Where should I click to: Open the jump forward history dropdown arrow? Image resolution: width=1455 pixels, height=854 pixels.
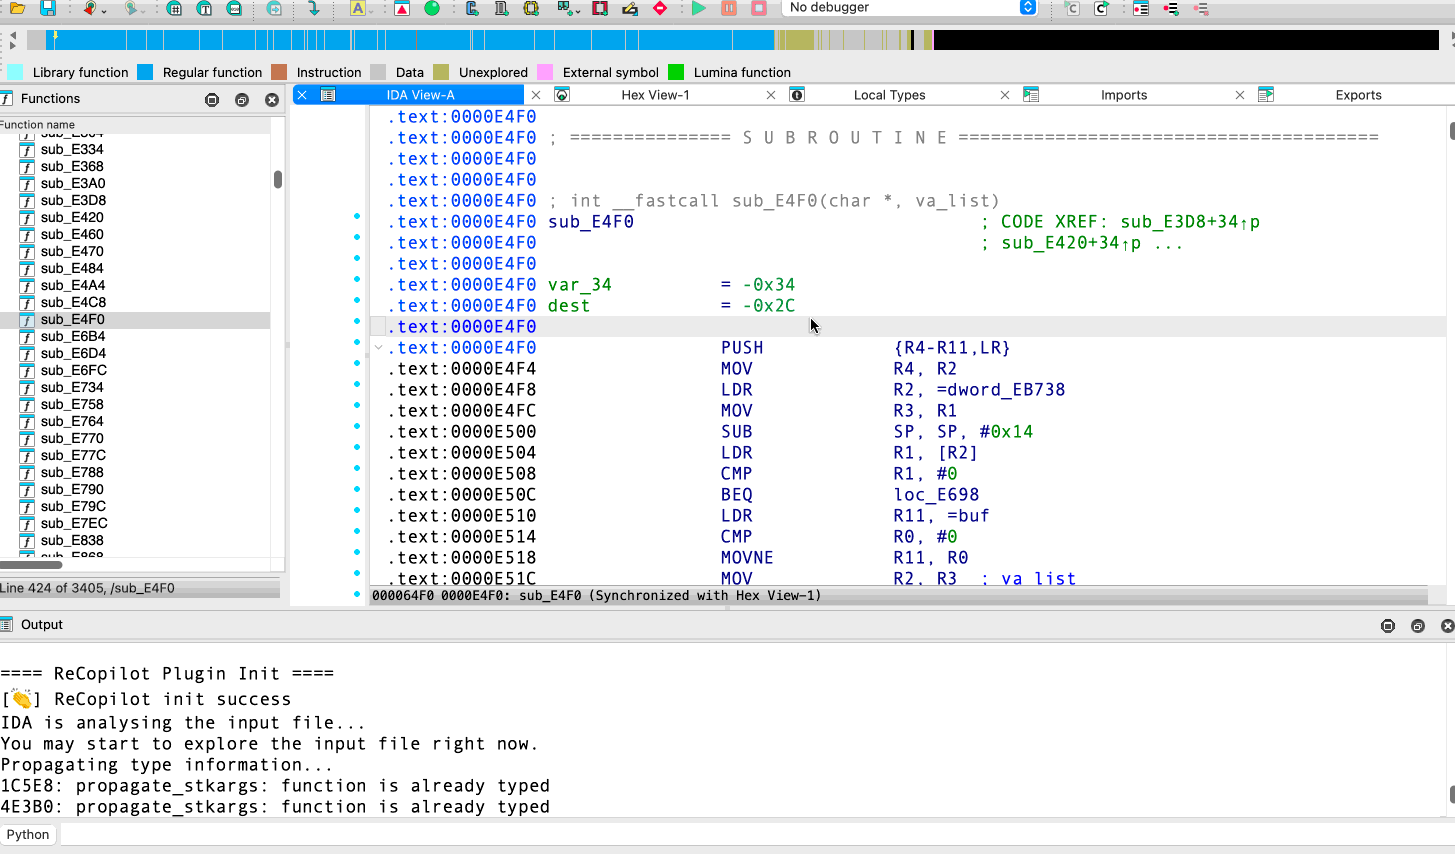click(144, 10)
